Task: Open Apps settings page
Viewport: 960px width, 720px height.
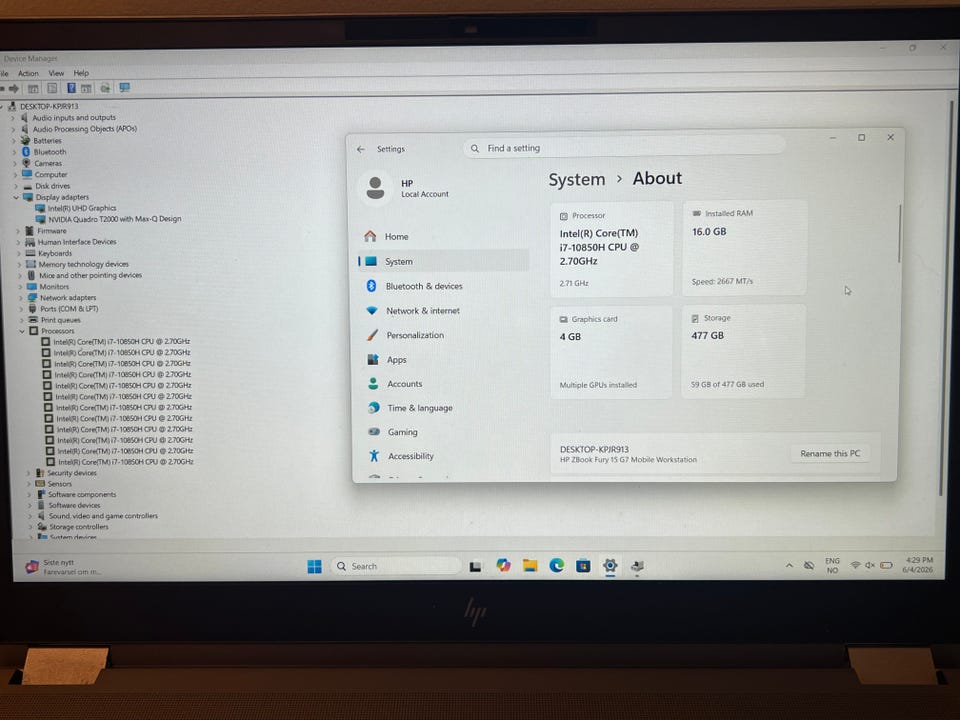Action: (x=396, y=360)
